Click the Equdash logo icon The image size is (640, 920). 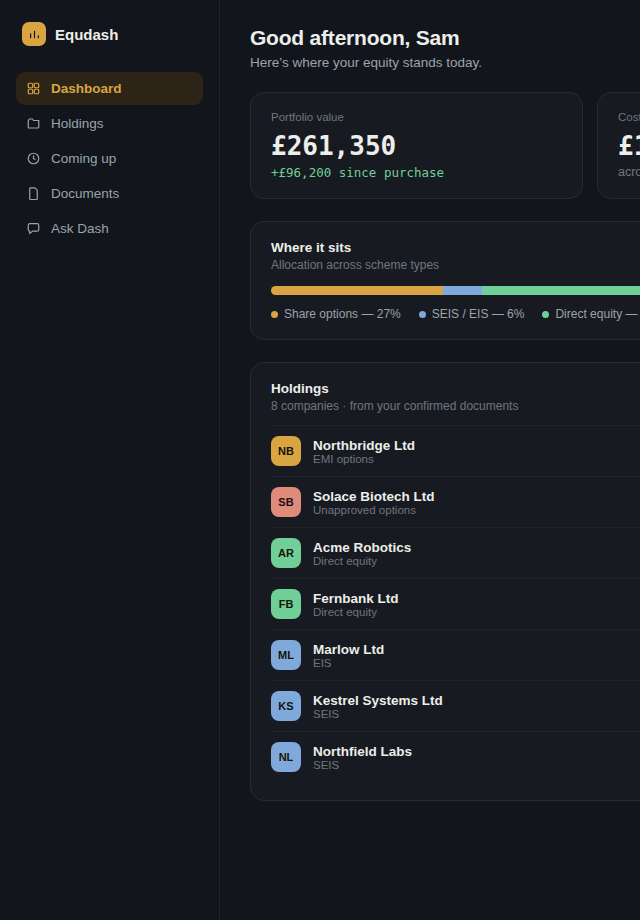[34, 34]
